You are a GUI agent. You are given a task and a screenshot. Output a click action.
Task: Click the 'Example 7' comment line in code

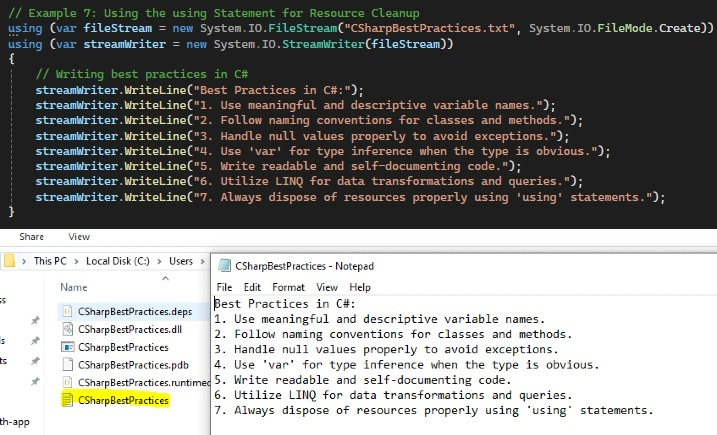point(214,13)
